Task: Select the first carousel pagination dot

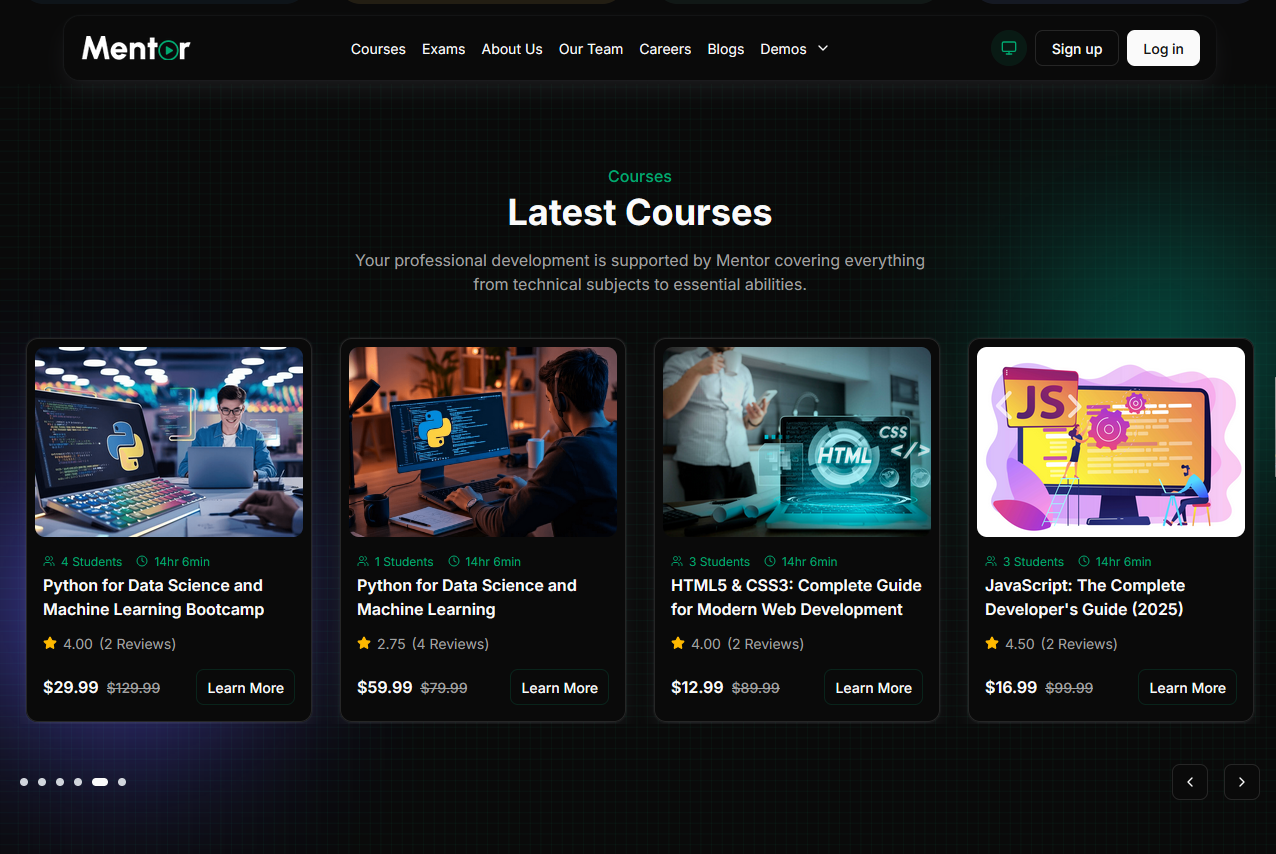Action: click(x=24, y=782)
